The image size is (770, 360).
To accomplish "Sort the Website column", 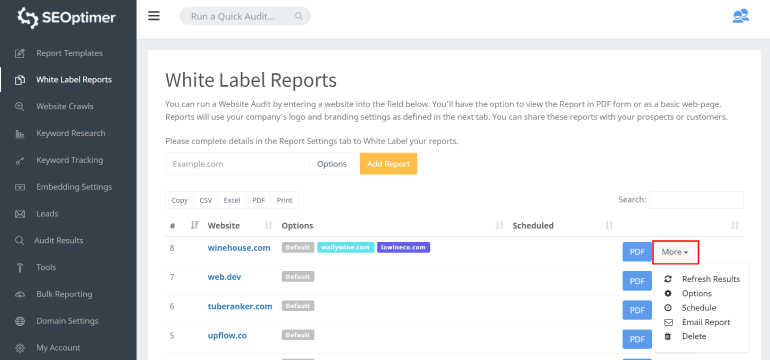I will click(268, 225).
